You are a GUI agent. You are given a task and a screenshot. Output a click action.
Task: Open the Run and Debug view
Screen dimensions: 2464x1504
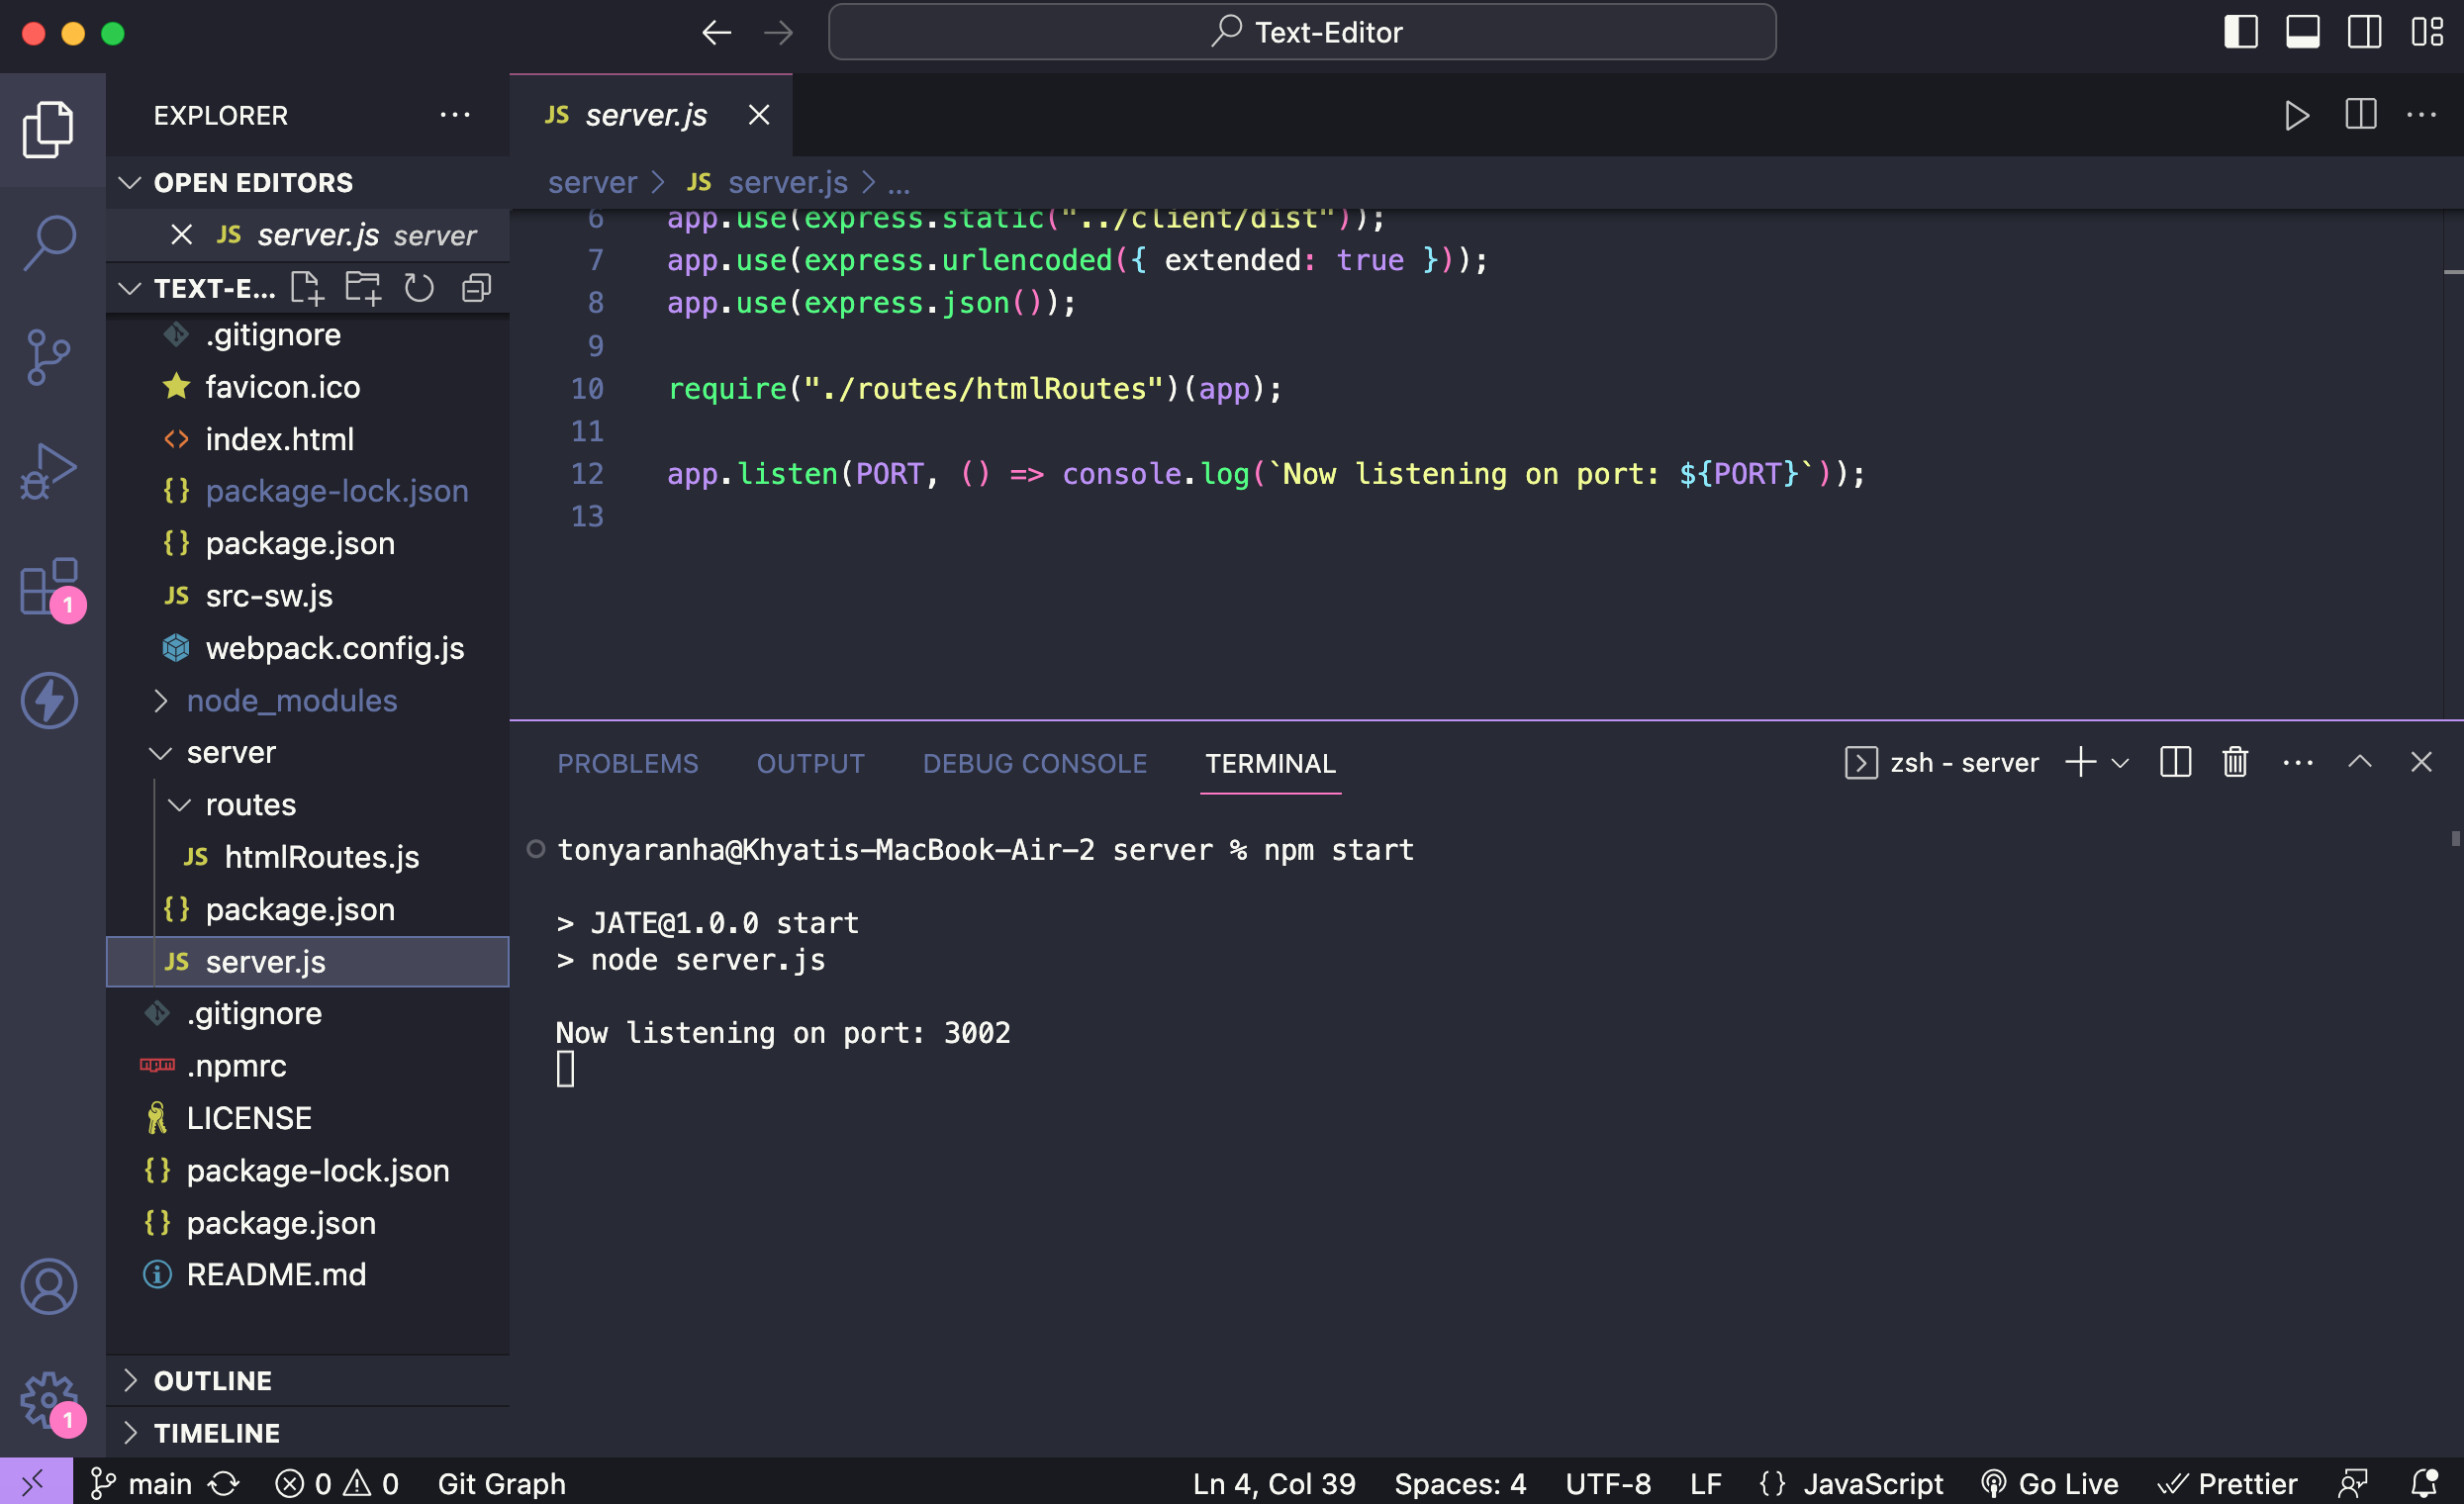click(49, 470)
